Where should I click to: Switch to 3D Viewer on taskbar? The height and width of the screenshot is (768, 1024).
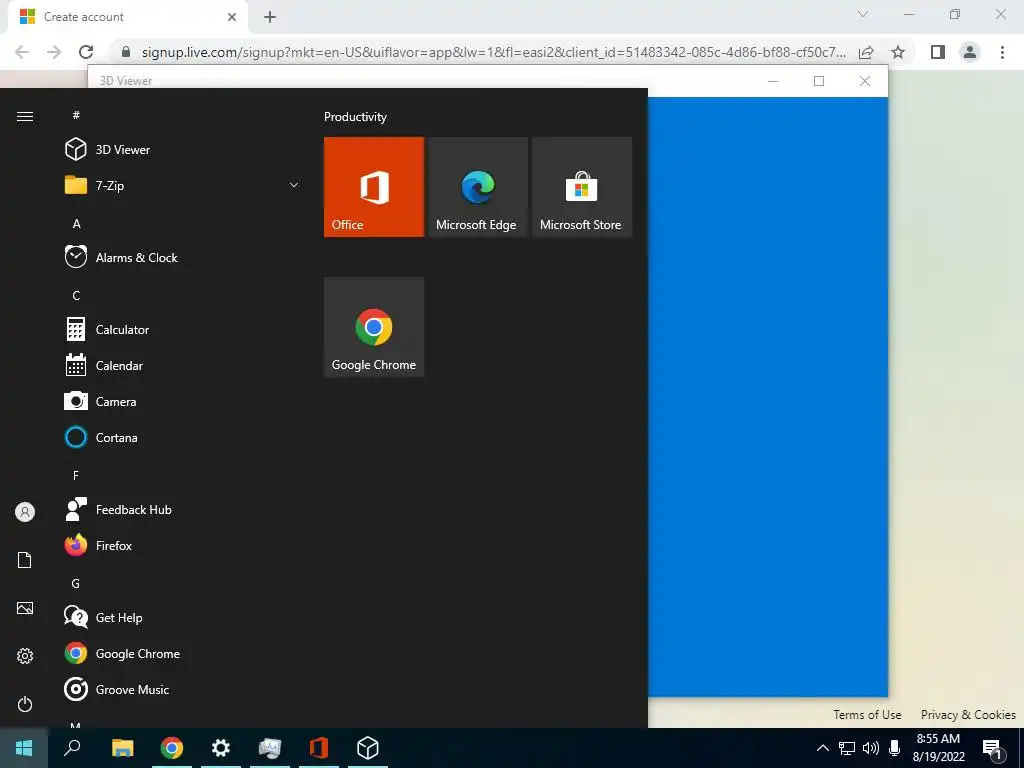(368, 748)
